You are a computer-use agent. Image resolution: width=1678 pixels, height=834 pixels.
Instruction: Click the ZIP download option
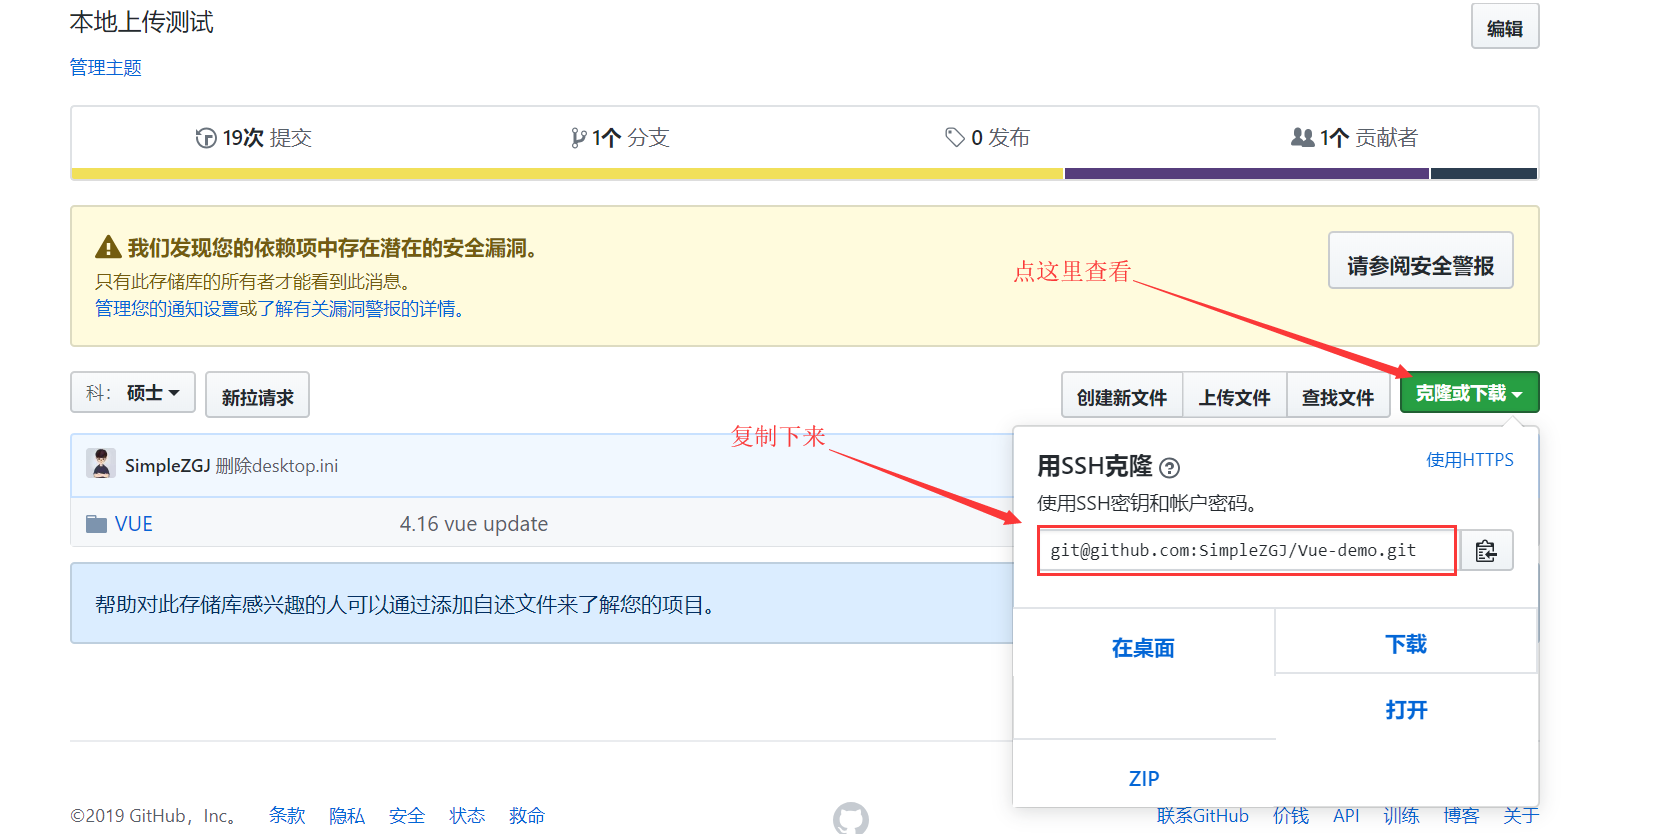point(1144,778)
